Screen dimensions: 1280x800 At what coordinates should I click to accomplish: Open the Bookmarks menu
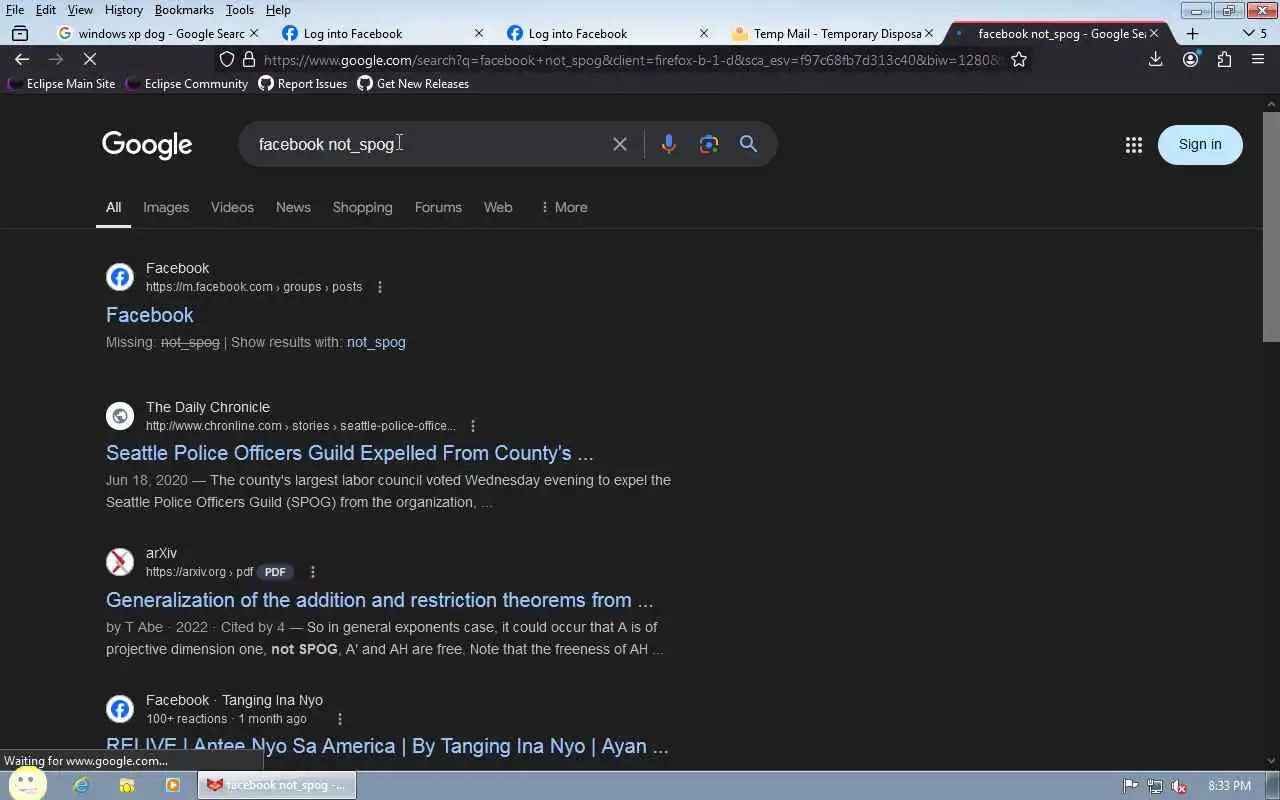coord(184,10)
